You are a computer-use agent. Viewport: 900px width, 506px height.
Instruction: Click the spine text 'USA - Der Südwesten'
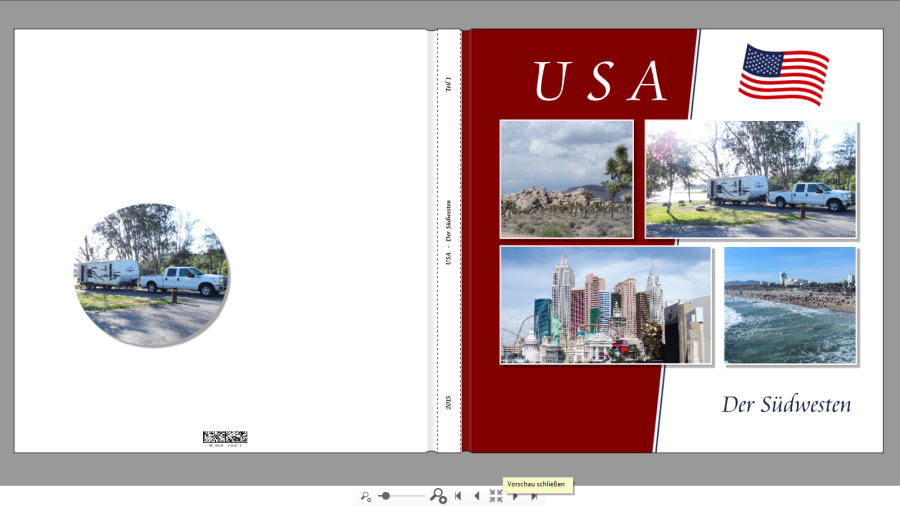tap(448, 232)
